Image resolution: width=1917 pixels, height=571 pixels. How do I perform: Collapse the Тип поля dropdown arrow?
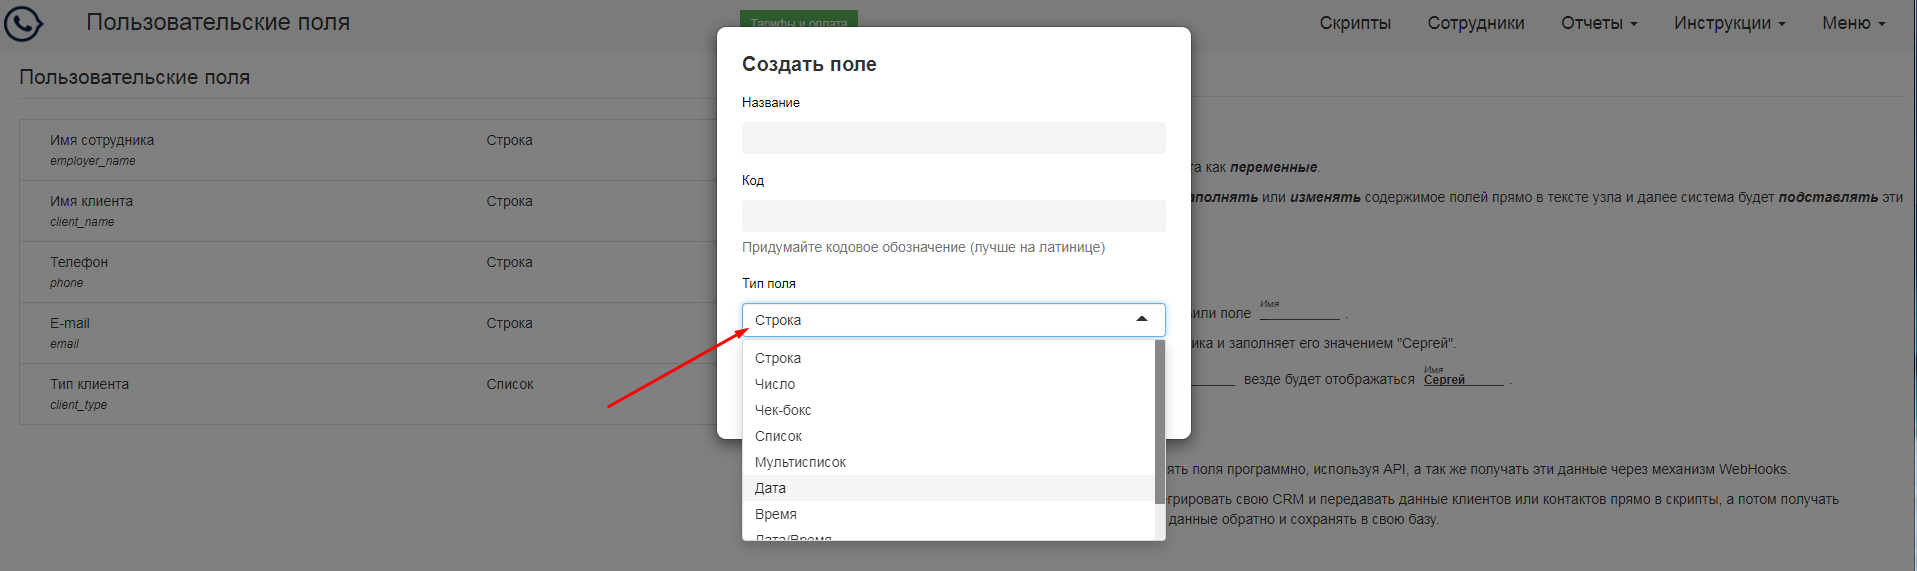coord(1141,319)
